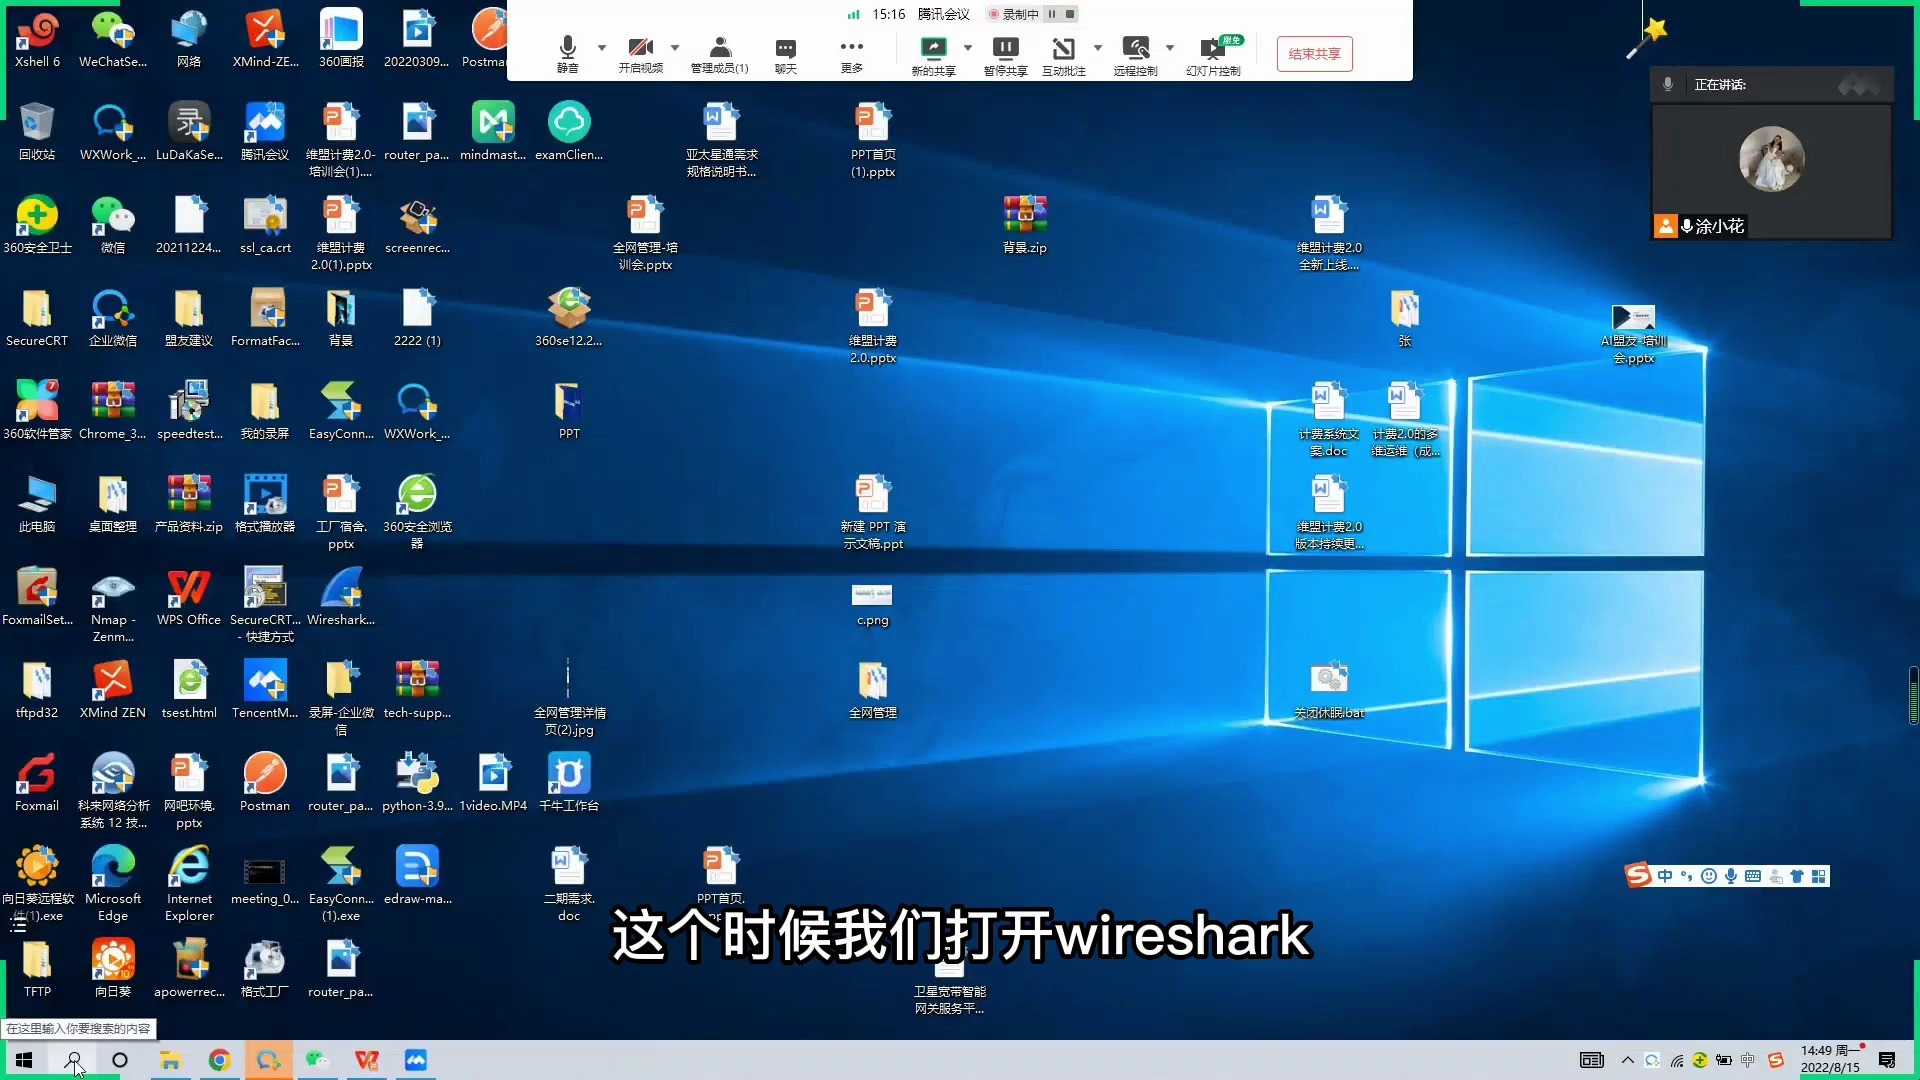Select c.png image file
The height and width of the screenshot is (1080, 1920).
[873, 605]
